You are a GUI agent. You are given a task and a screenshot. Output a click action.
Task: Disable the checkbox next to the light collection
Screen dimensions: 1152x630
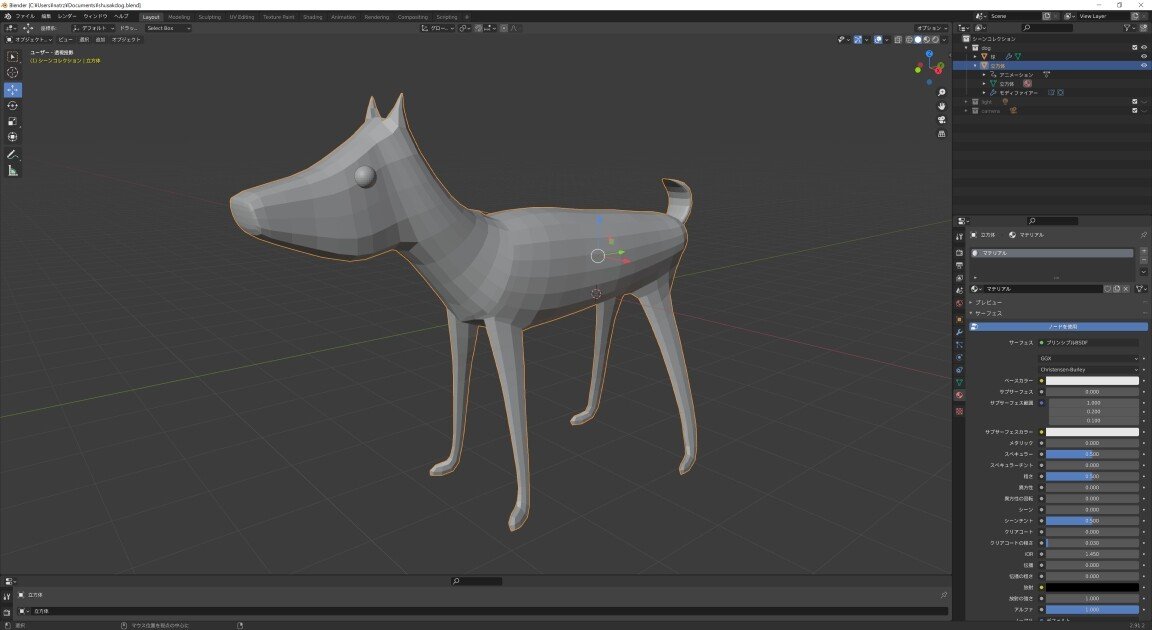[x=1134, y=101]
